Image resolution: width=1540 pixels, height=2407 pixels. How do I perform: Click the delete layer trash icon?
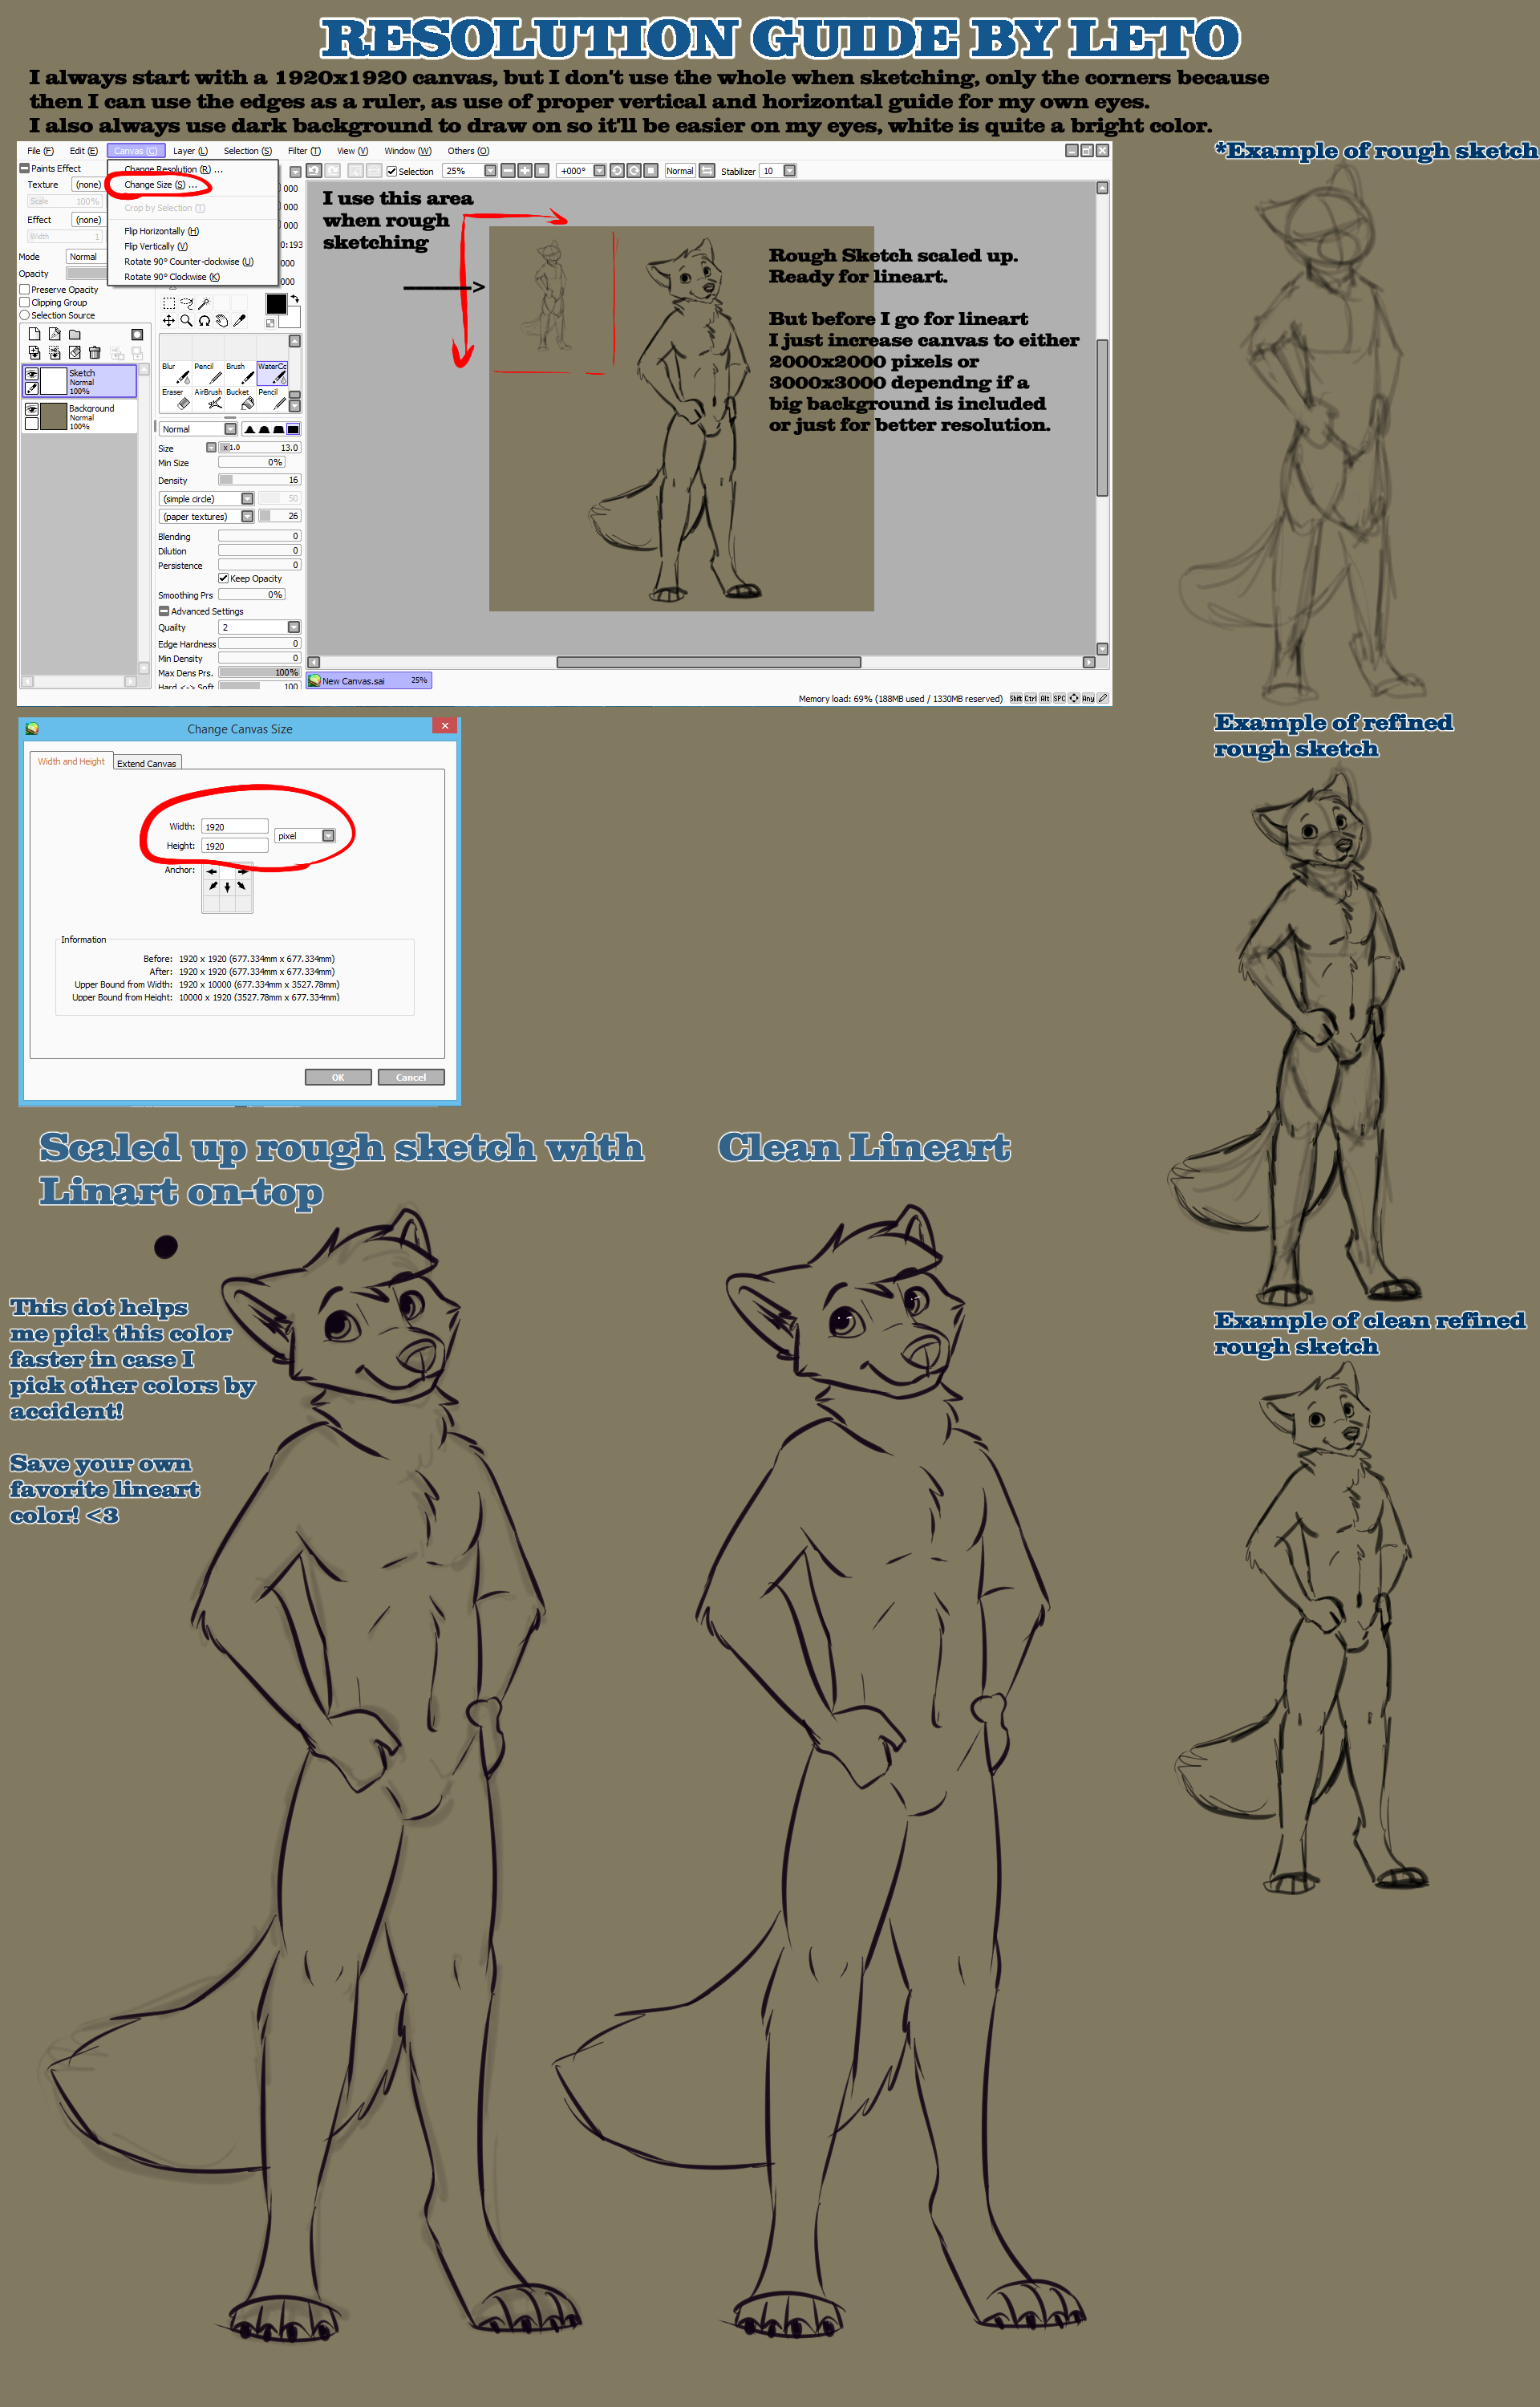(95, 352)
